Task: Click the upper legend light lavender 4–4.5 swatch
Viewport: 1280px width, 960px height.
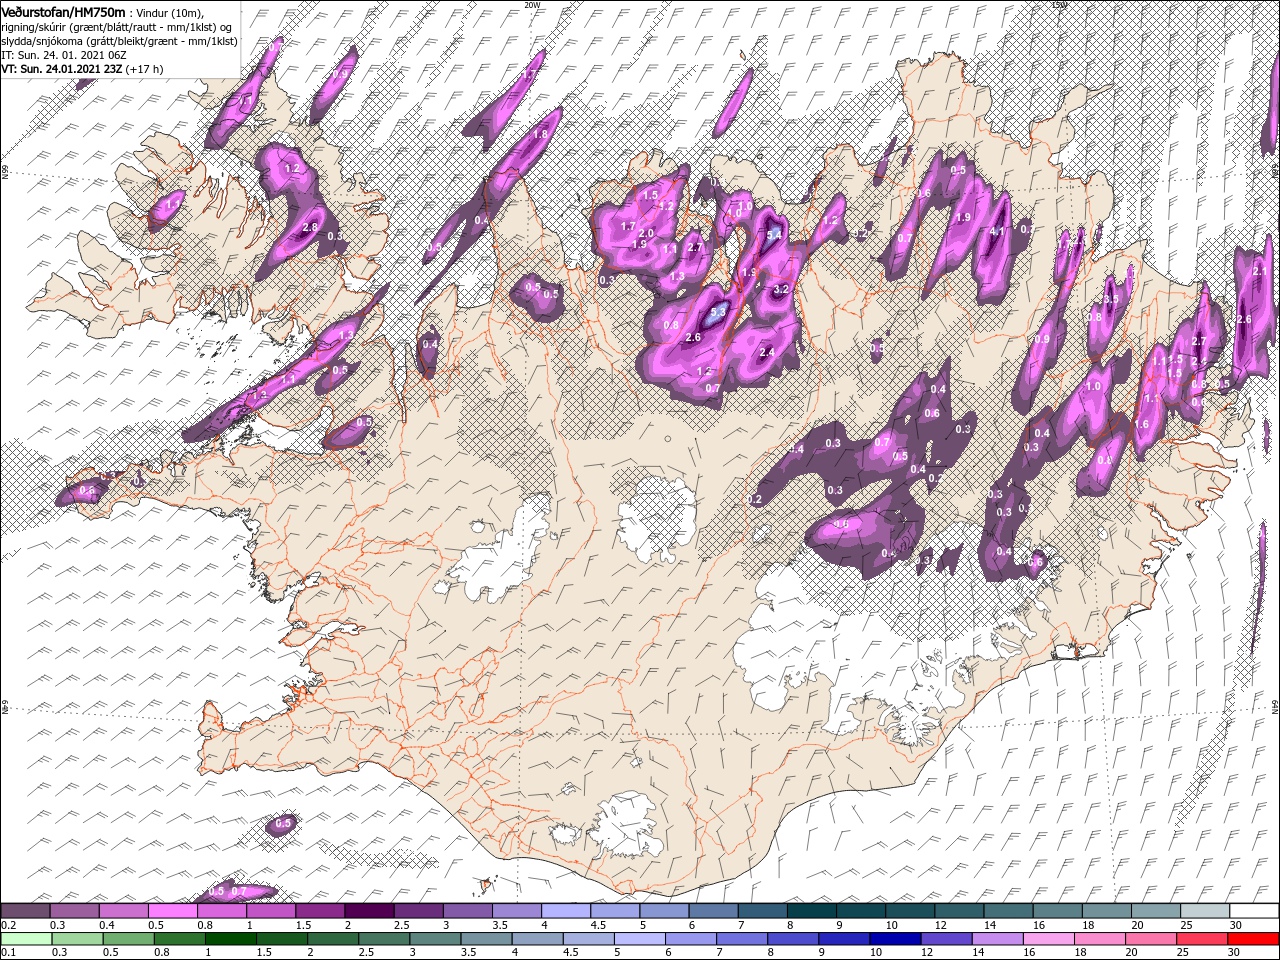Action: [565, 911]
